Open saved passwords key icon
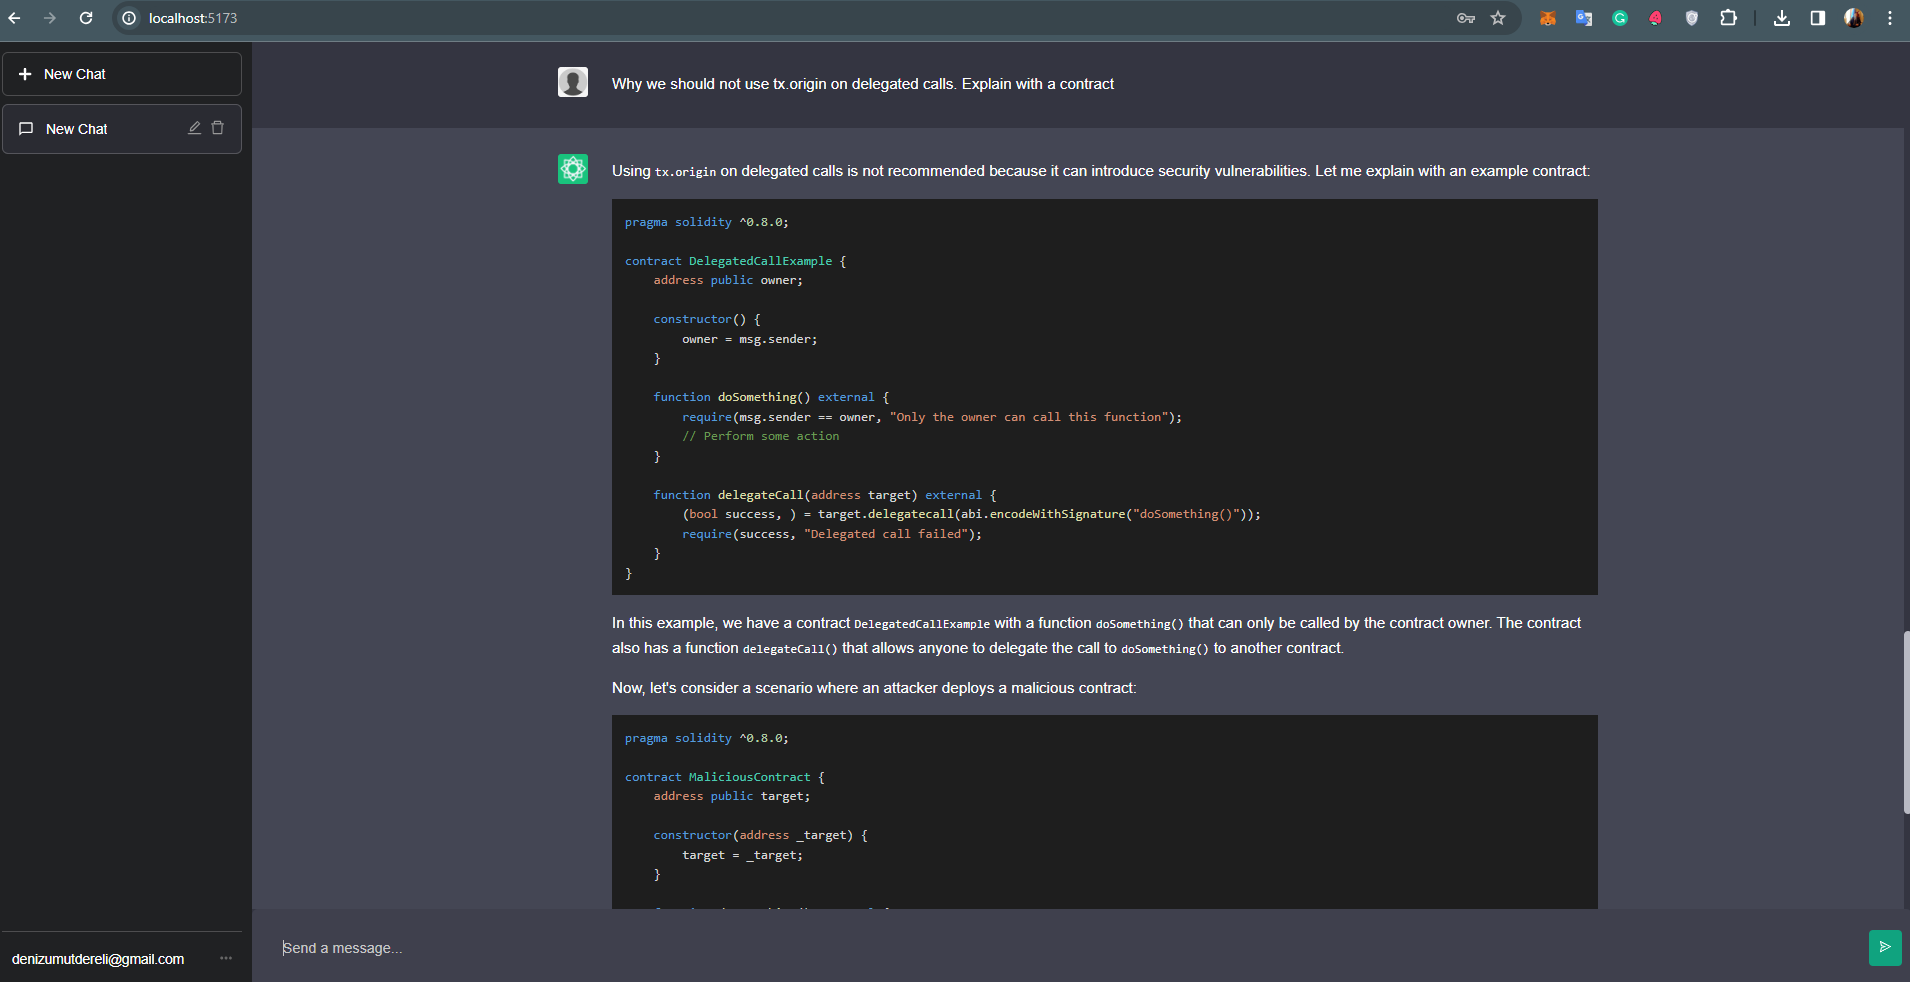The width and height of the screenshot is (1910, 982). click(1466, 18)
